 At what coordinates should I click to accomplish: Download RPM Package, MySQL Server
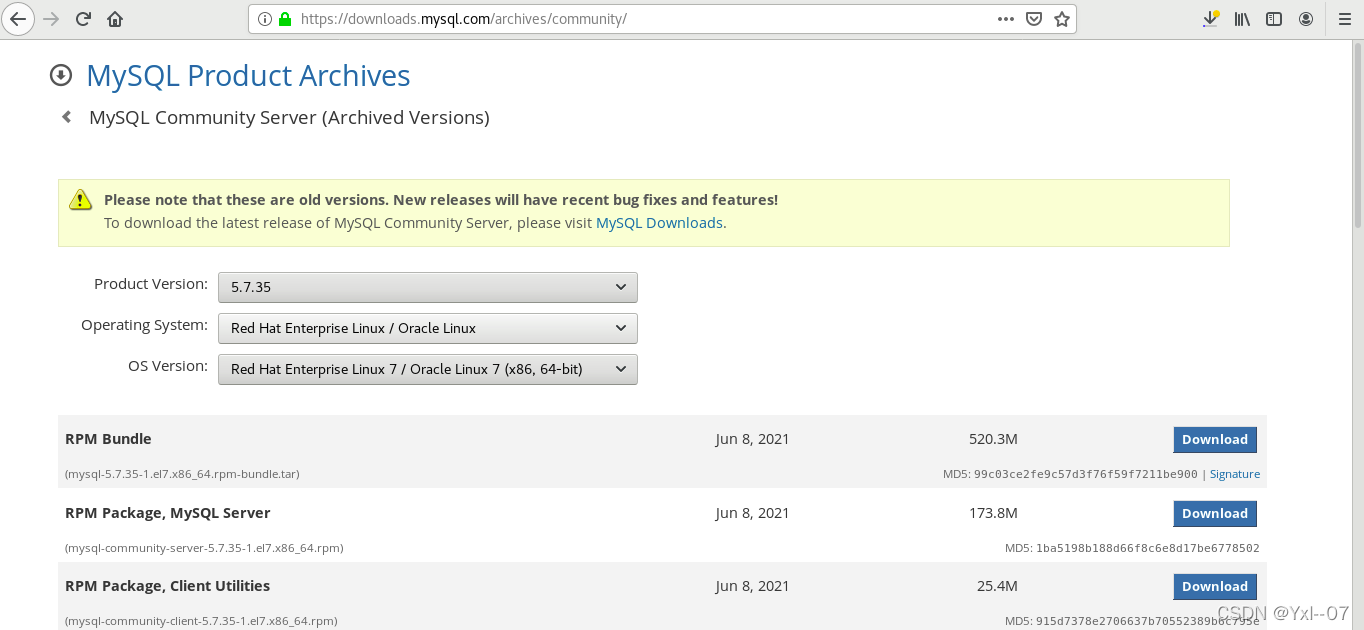coord(1215,513)
